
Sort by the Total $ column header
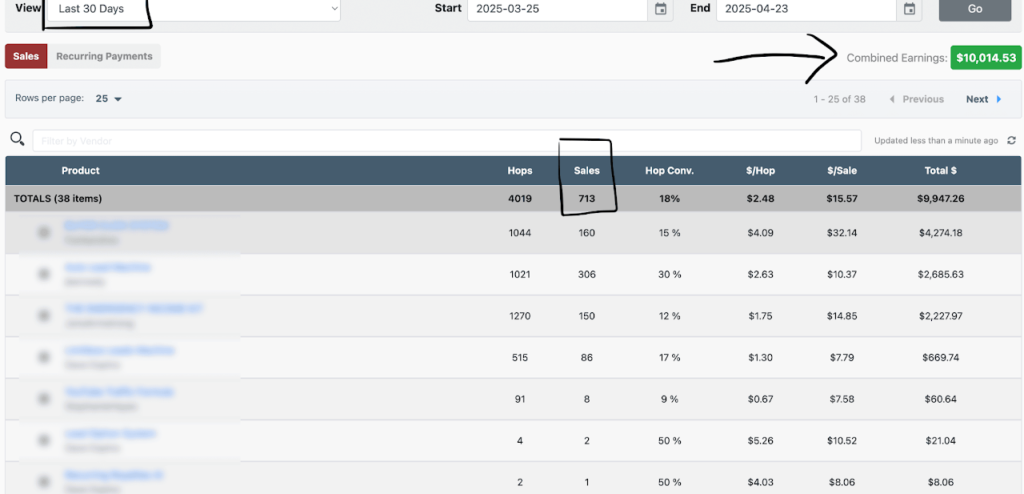pos(940,170)
